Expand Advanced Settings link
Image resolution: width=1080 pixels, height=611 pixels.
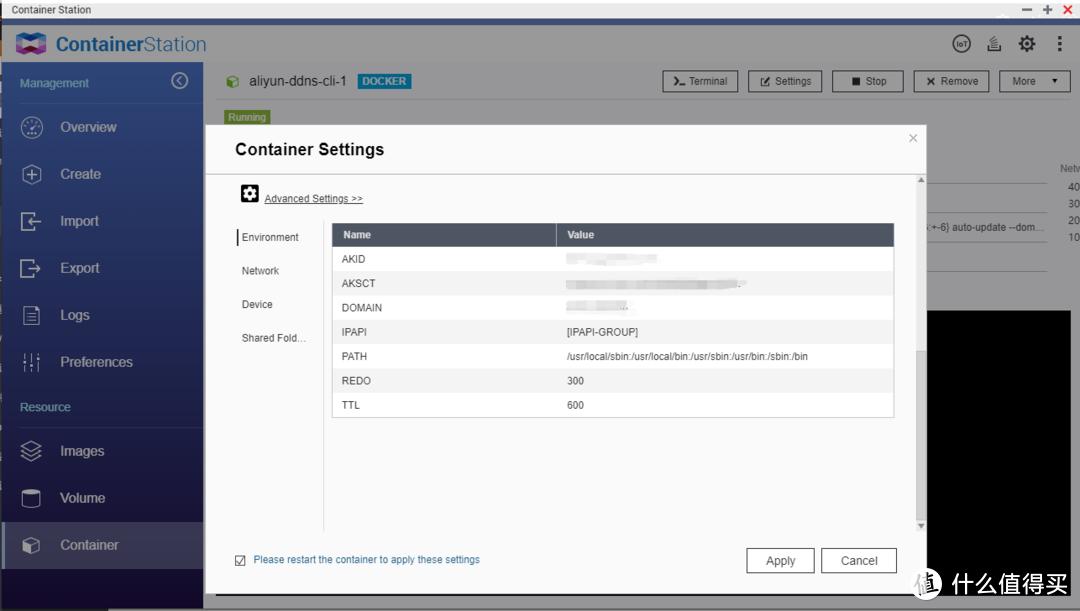coord(313,199)
